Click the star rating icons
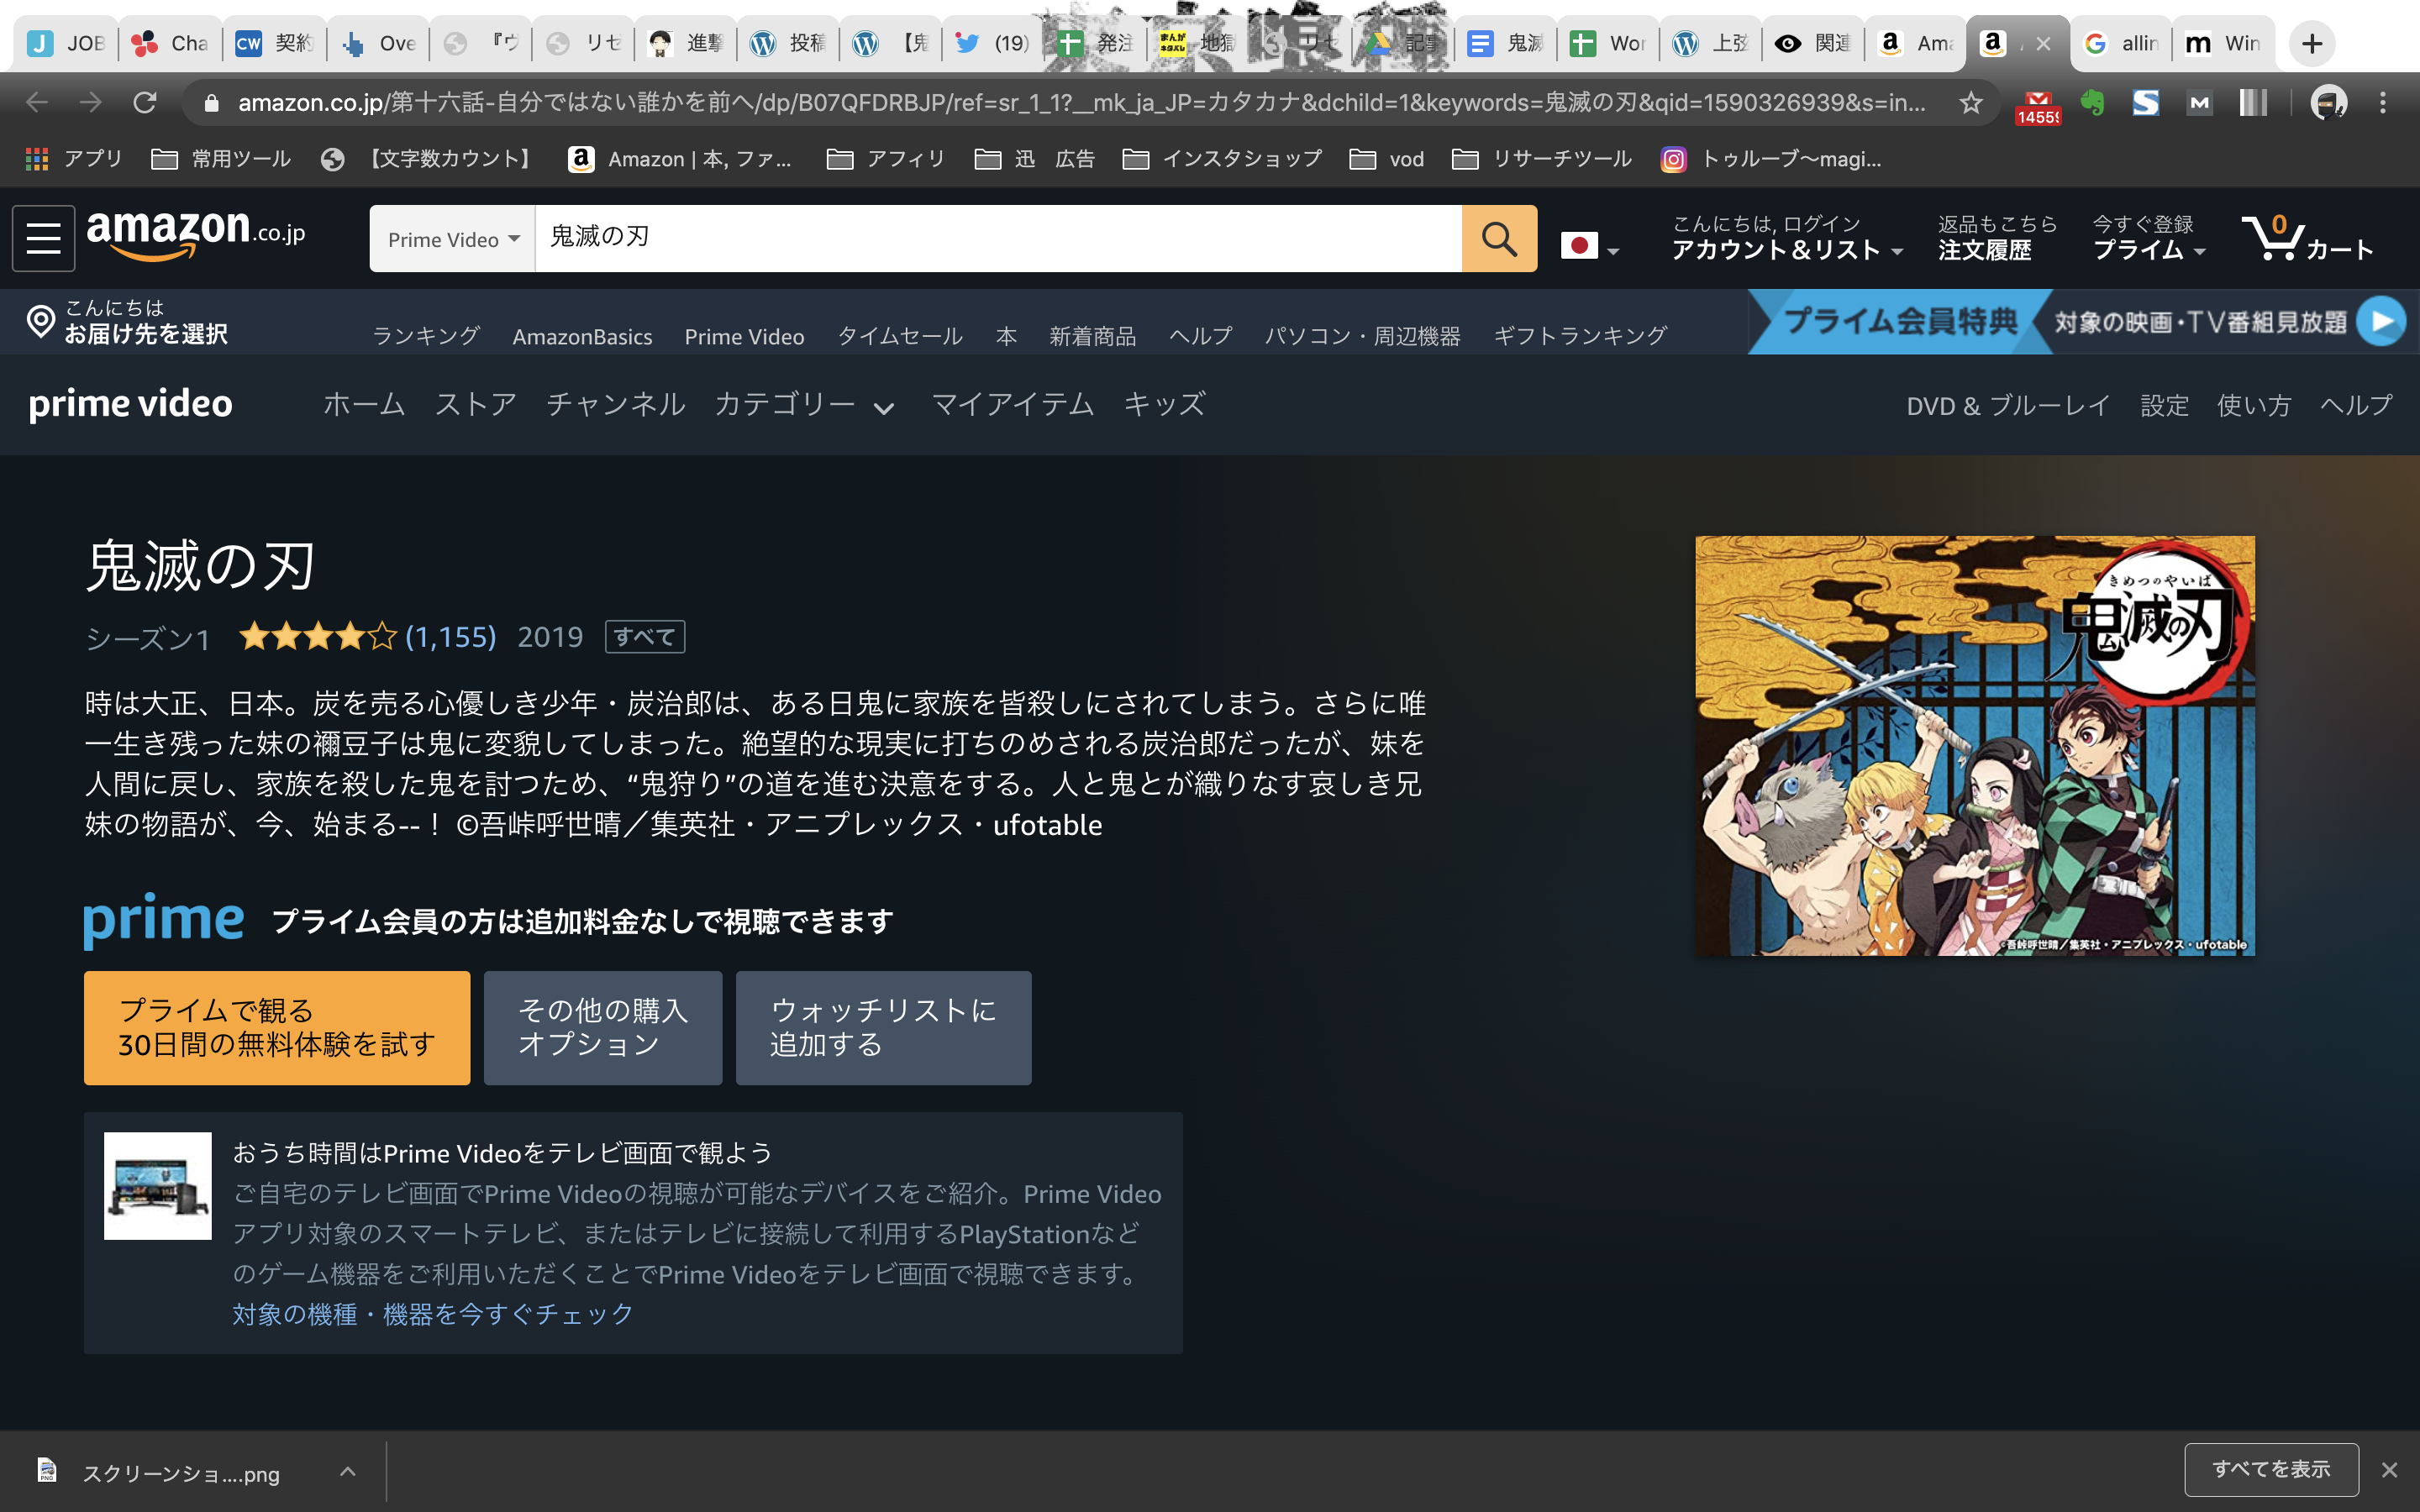Image resolution: width=2420 pixels, height=1512 pixels. pyautogui.click(x=318, y=636)
